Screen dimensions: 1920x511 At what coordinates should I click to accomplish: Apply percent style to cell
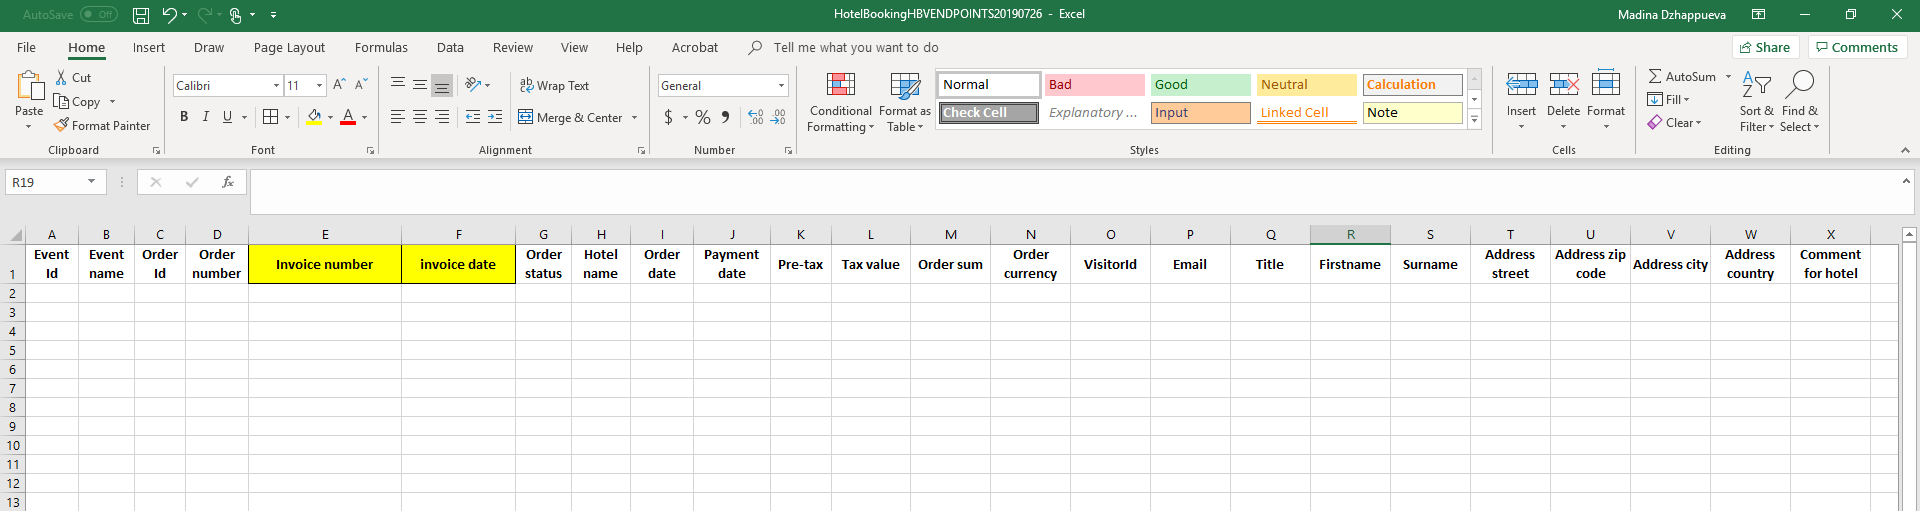tap(703, 118)
